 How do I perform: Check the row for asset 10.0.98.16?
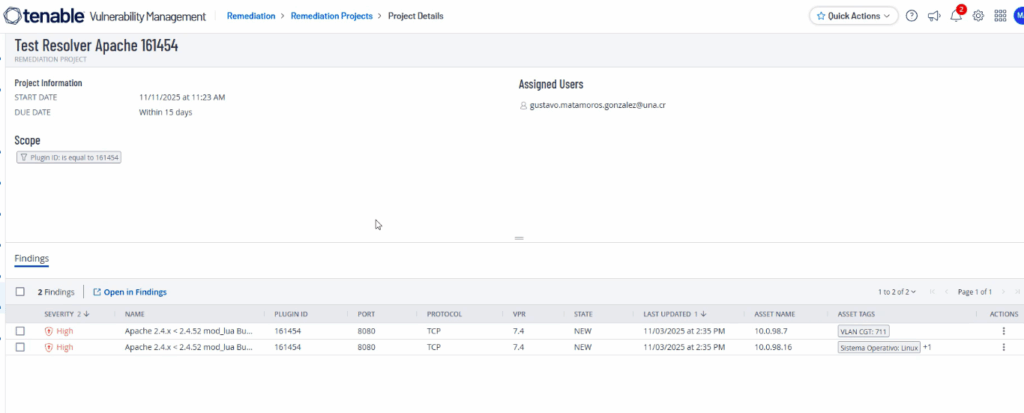pos(20,347)
